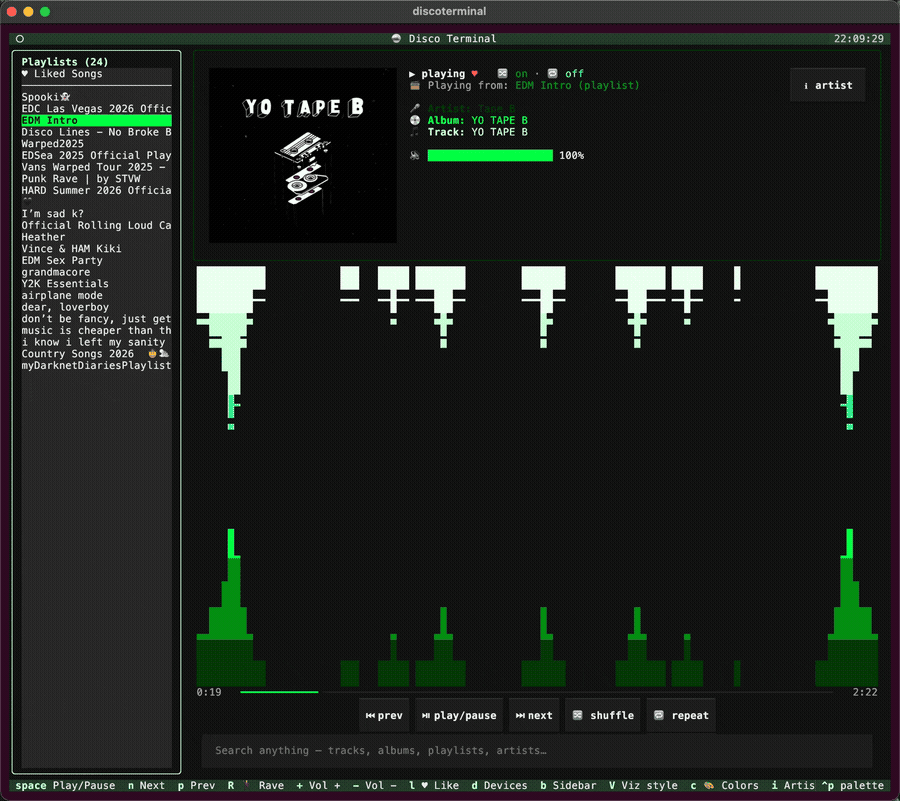This screenshot has width=900, height=801.
Task: Click the microphone icon beside Artist
Action: click(x=415, y=108)
